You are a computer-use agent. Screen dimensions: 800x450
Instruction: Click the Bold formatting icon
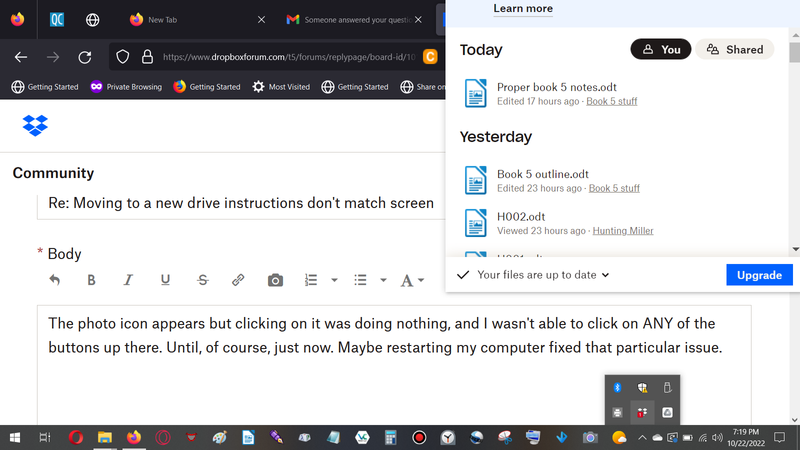[x=91, y=281]
